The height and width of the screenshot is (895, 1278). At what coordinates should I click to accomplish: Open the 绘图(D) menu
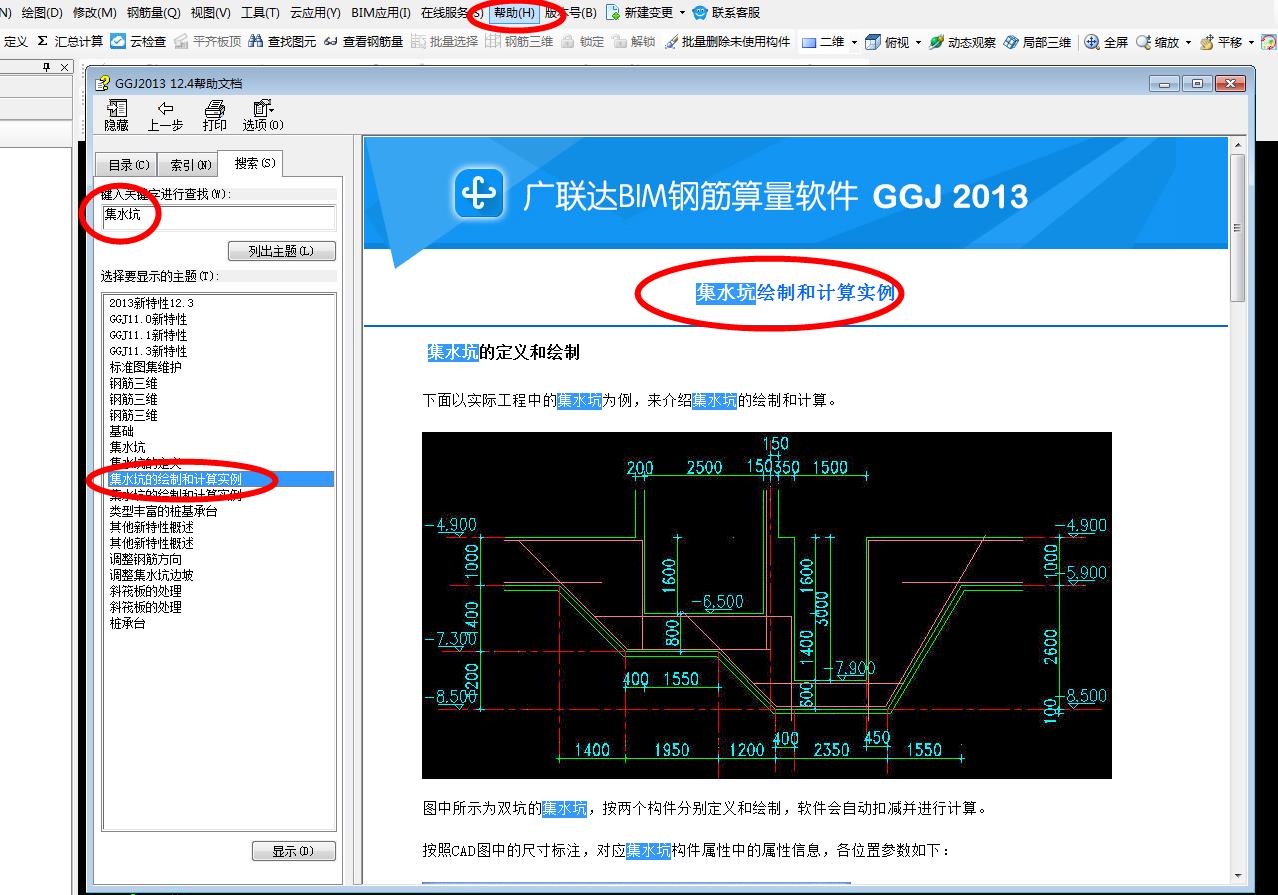[x=42, y=12]
